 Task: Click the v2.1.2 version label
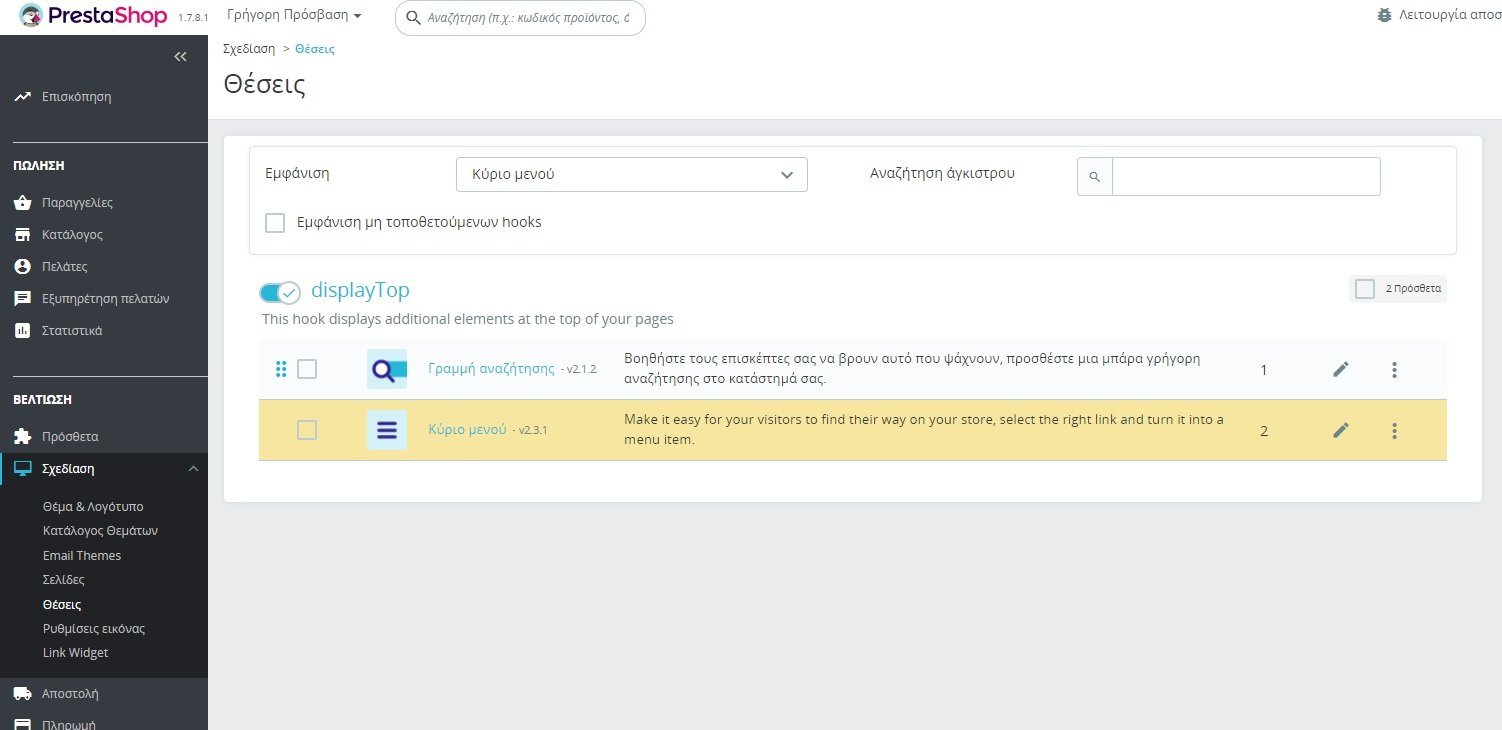[x=579, y=370]
